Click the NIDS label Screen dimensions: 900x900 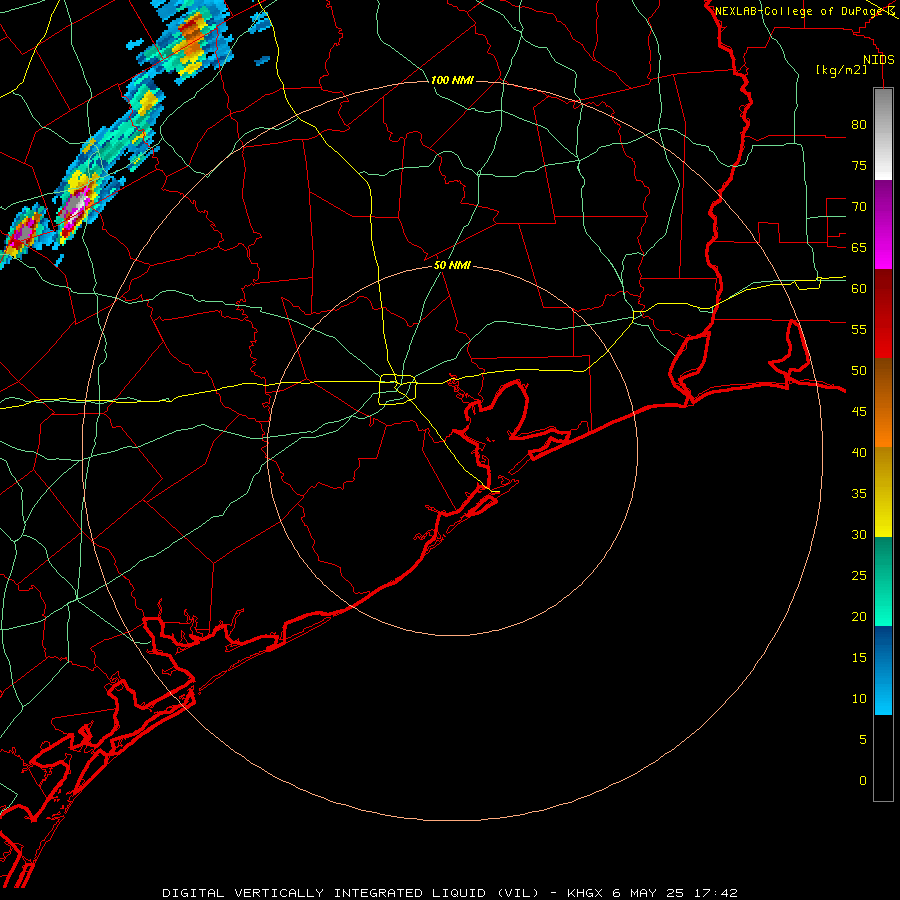point(878,60)
